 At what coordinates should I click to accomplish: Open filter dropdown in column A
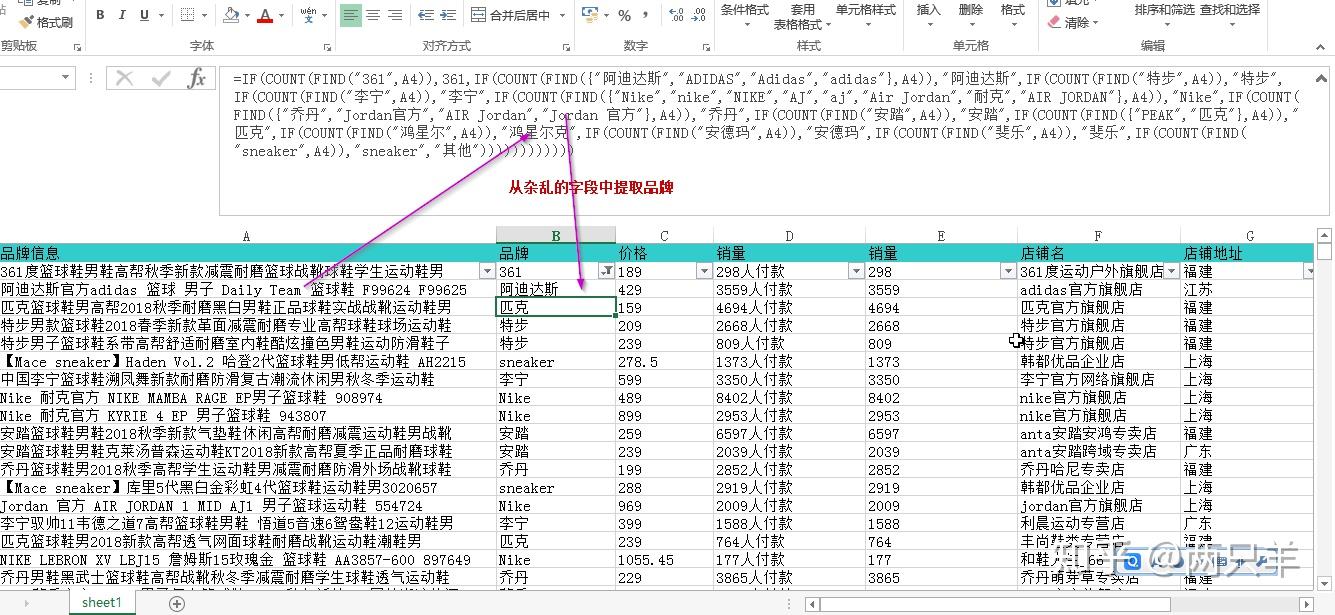pos(487,271)
